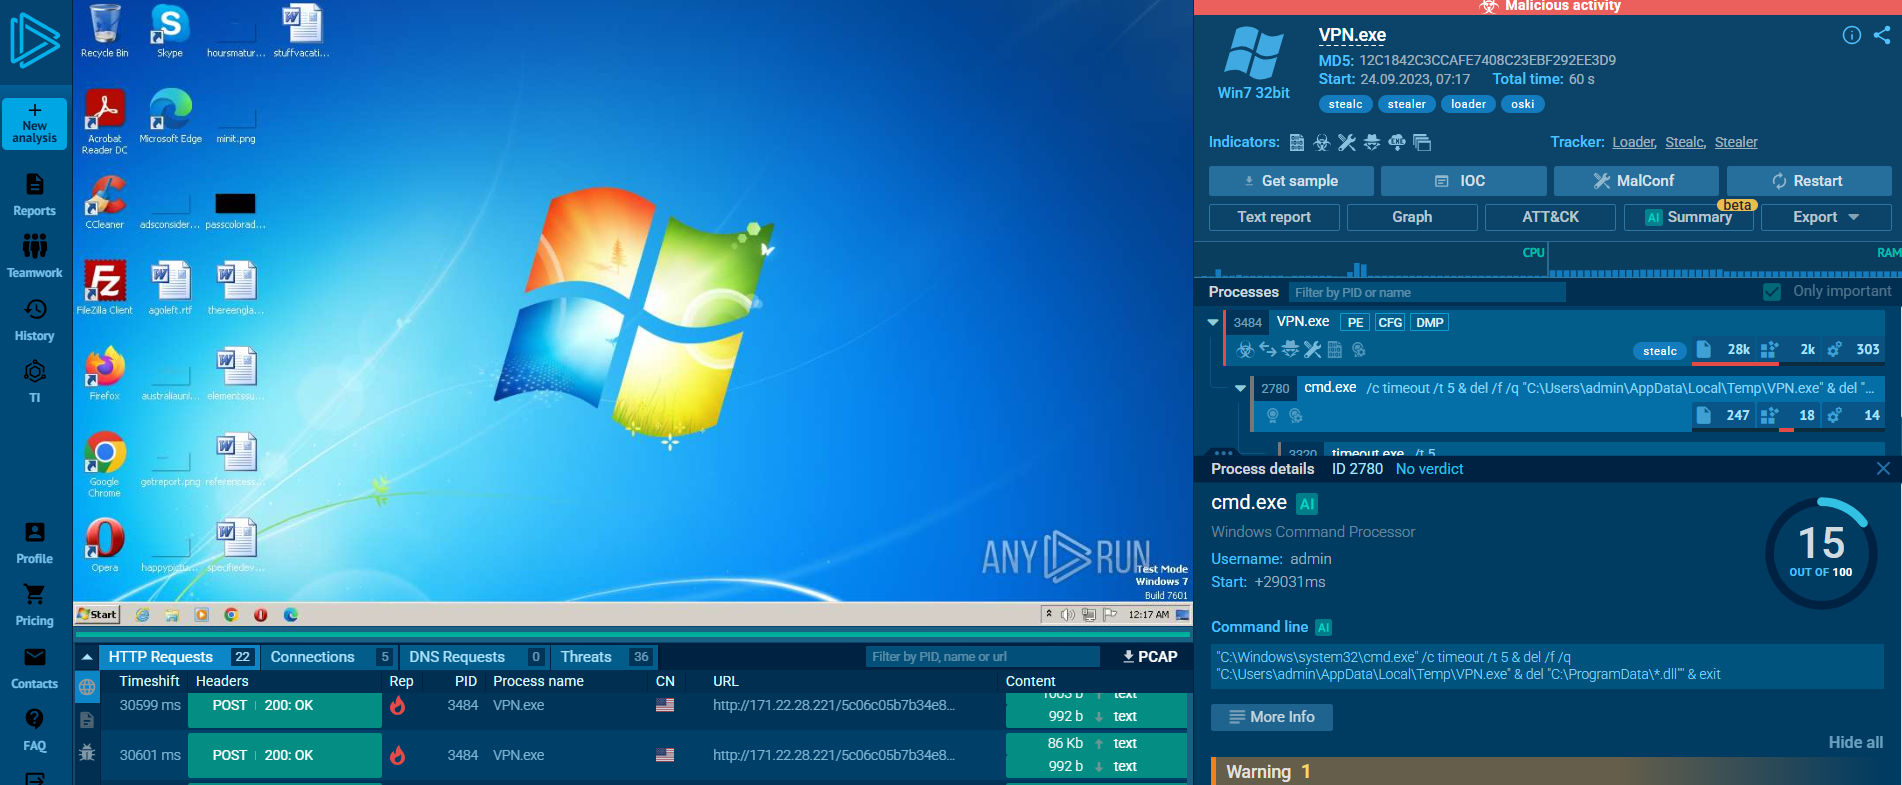
Task: Open the Stealer tracker link
Action: click(1736, 142)
